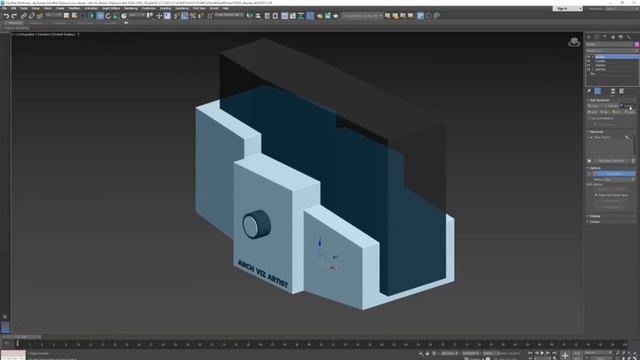Switch to the Create command panel tab
The height and width of the screenshot is (360, 640).
point(589,37)
